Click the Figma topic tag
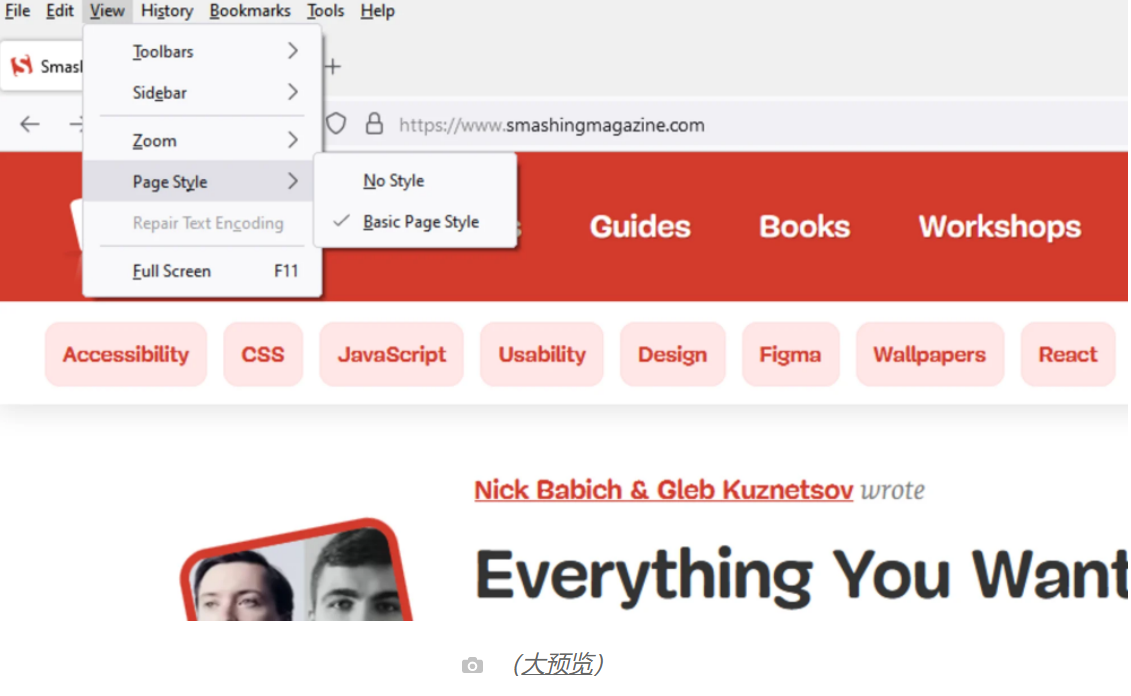Viewport: 1131px width, 696px height. tap(790, 354)
